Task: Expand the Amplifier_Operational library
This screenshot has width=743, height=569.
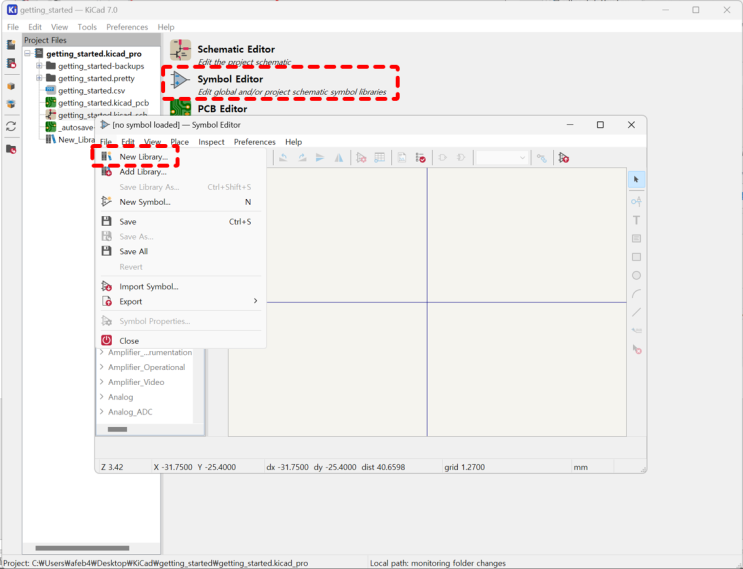Action: coord(101,367)
